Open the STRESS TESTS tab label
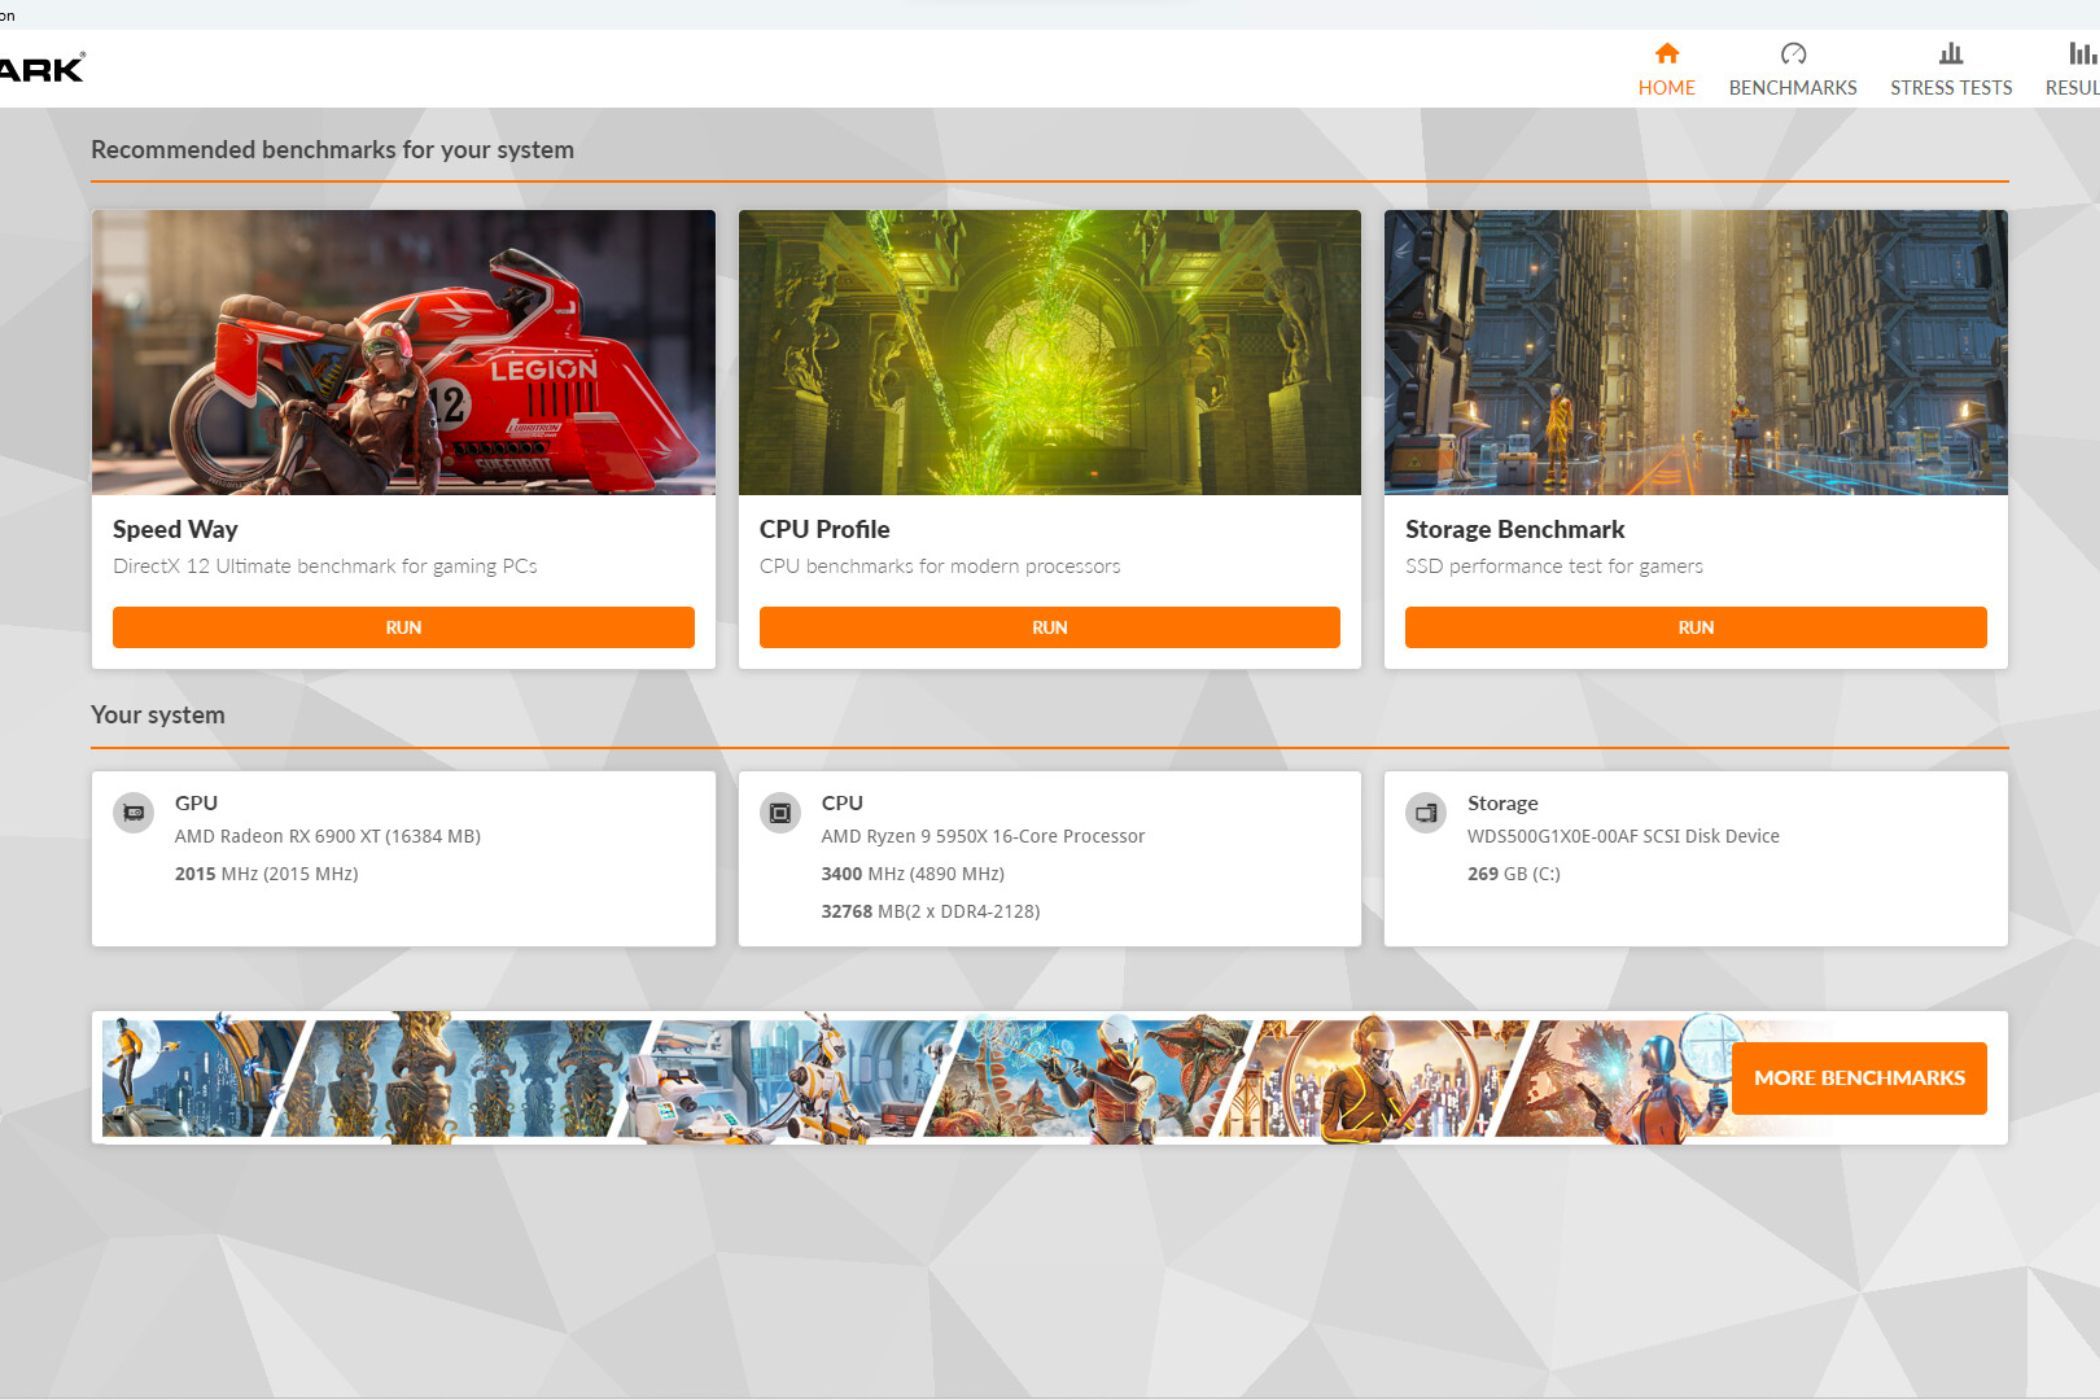2100x1400 pixels. (1950, 88)
